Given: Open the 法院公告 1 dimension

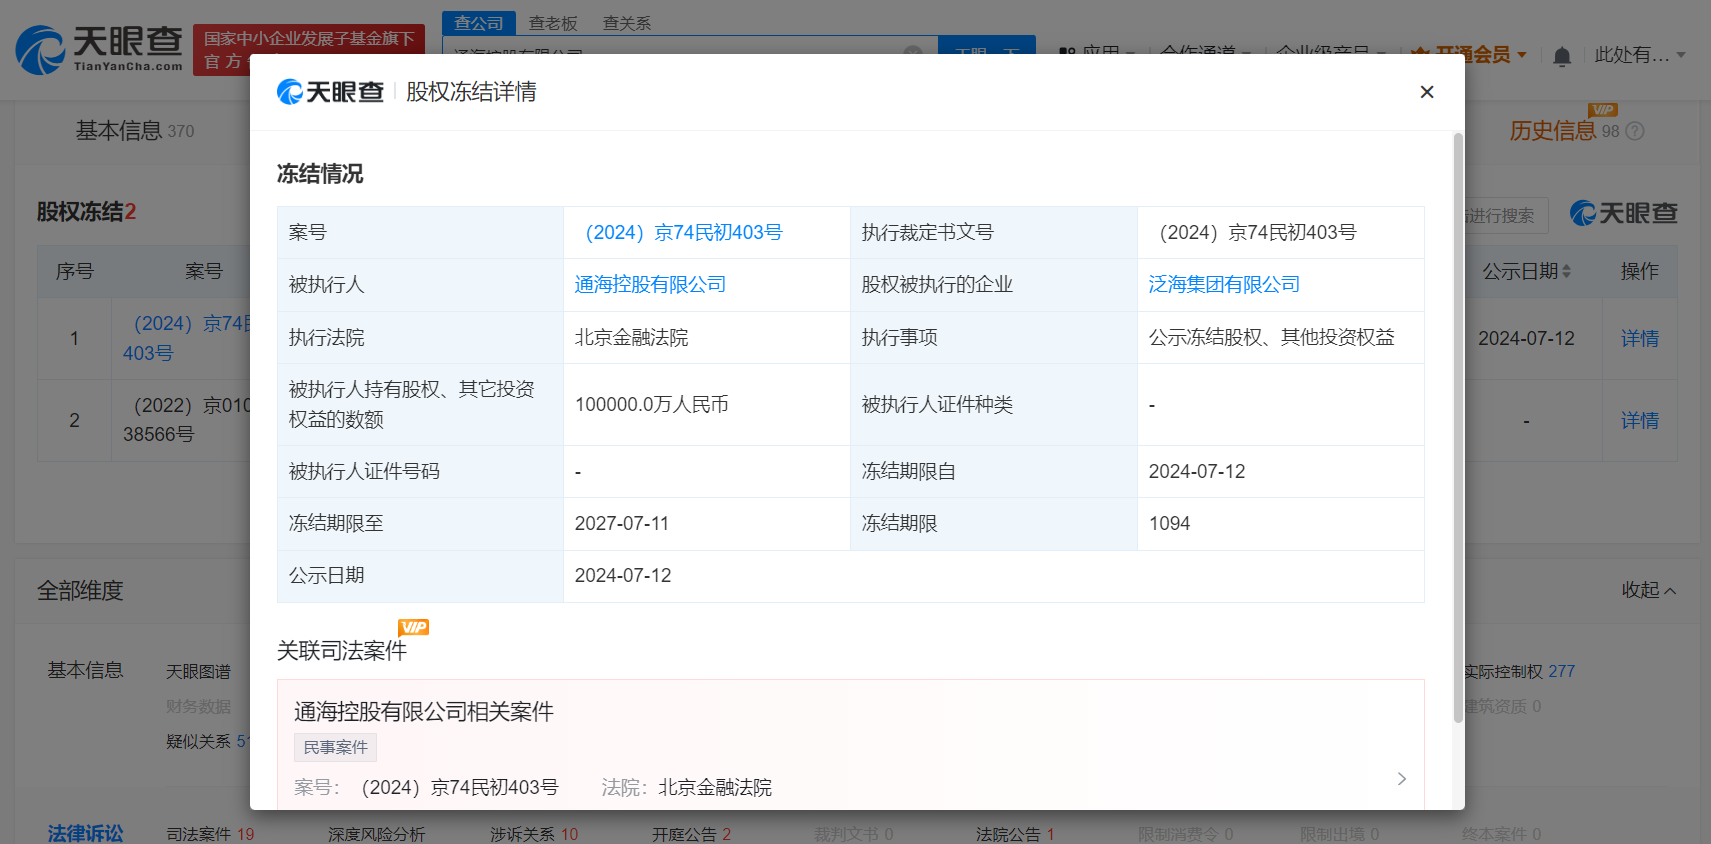Looking at the screenshot, I should [1015, 833].
